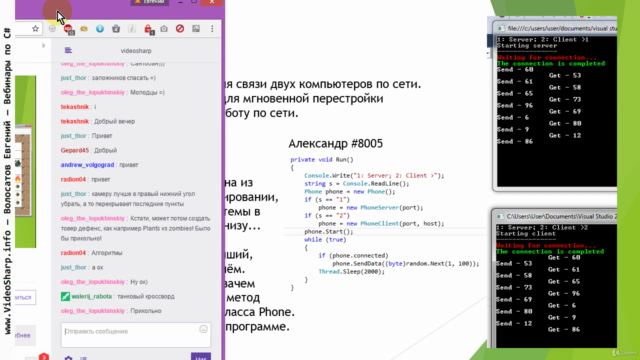Click walerij_rabota's green badge icon

(65, 296)
